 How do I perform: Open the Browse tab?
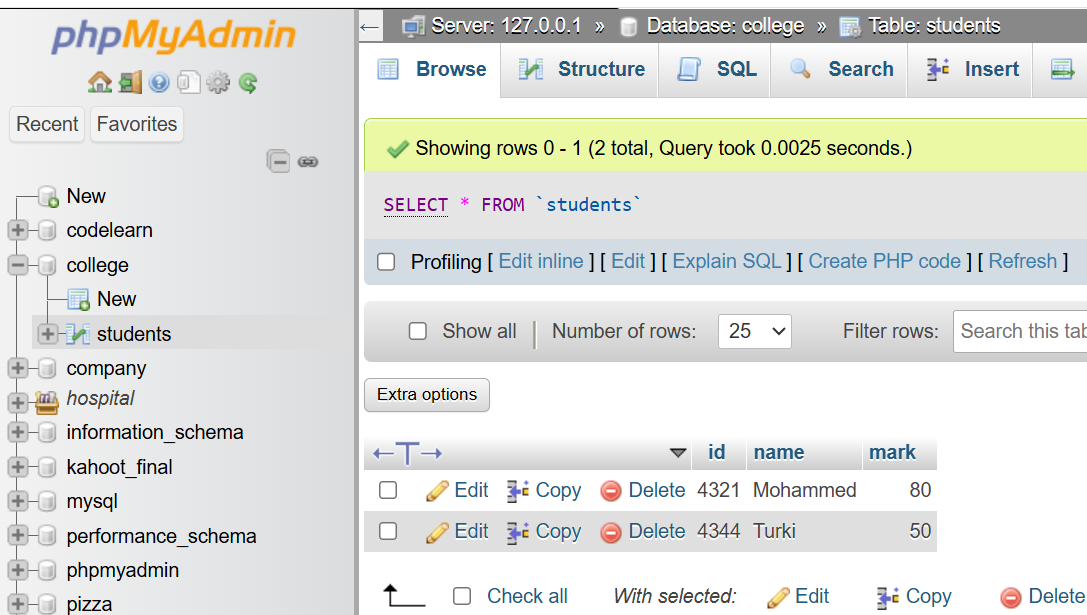(432, 69)
